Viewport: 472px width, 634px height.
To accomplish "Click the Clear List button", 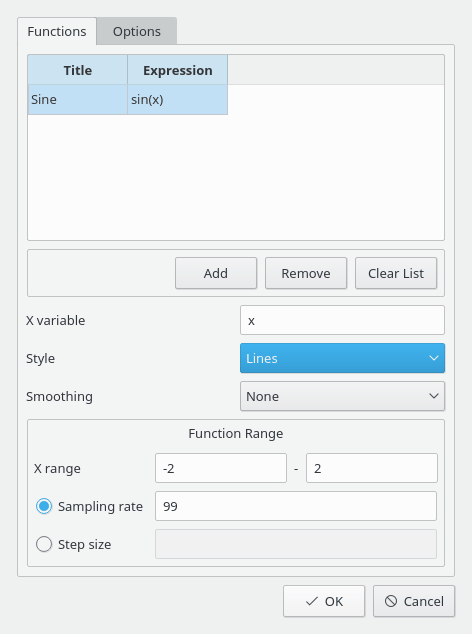I will pyautogui.click(x=396, y=273).
